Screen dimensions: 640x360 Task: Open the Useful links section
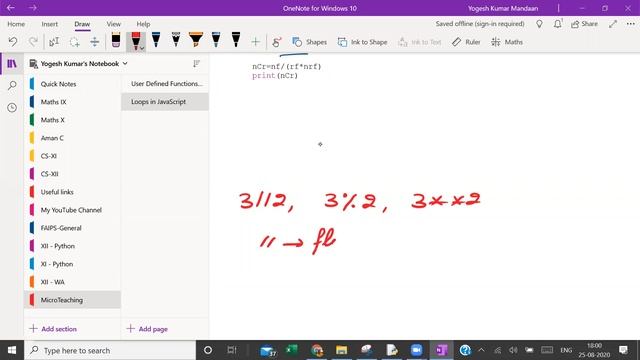click(73, 192)
